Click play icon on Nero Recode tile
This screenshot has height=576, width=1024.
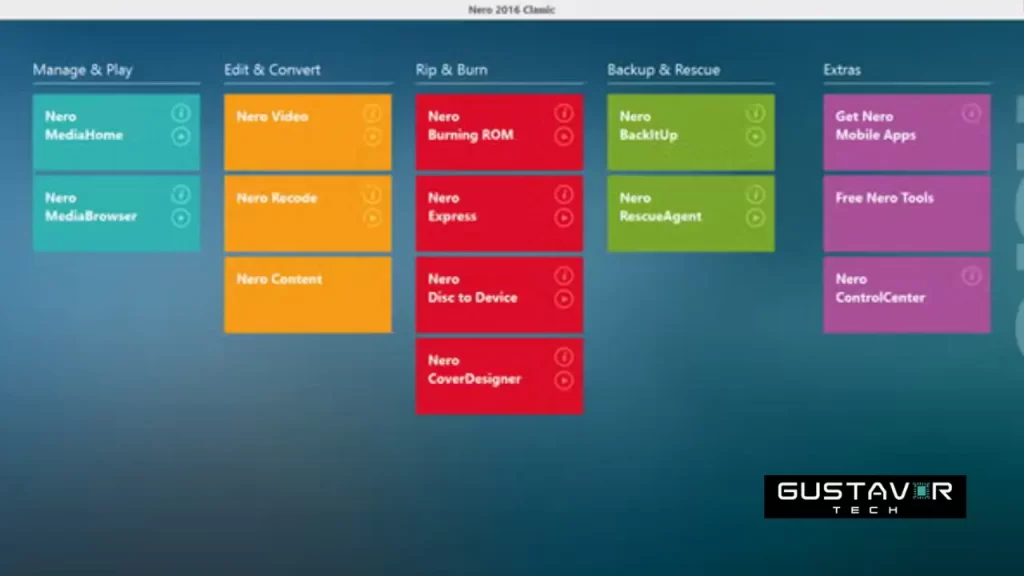pos(372,217)
